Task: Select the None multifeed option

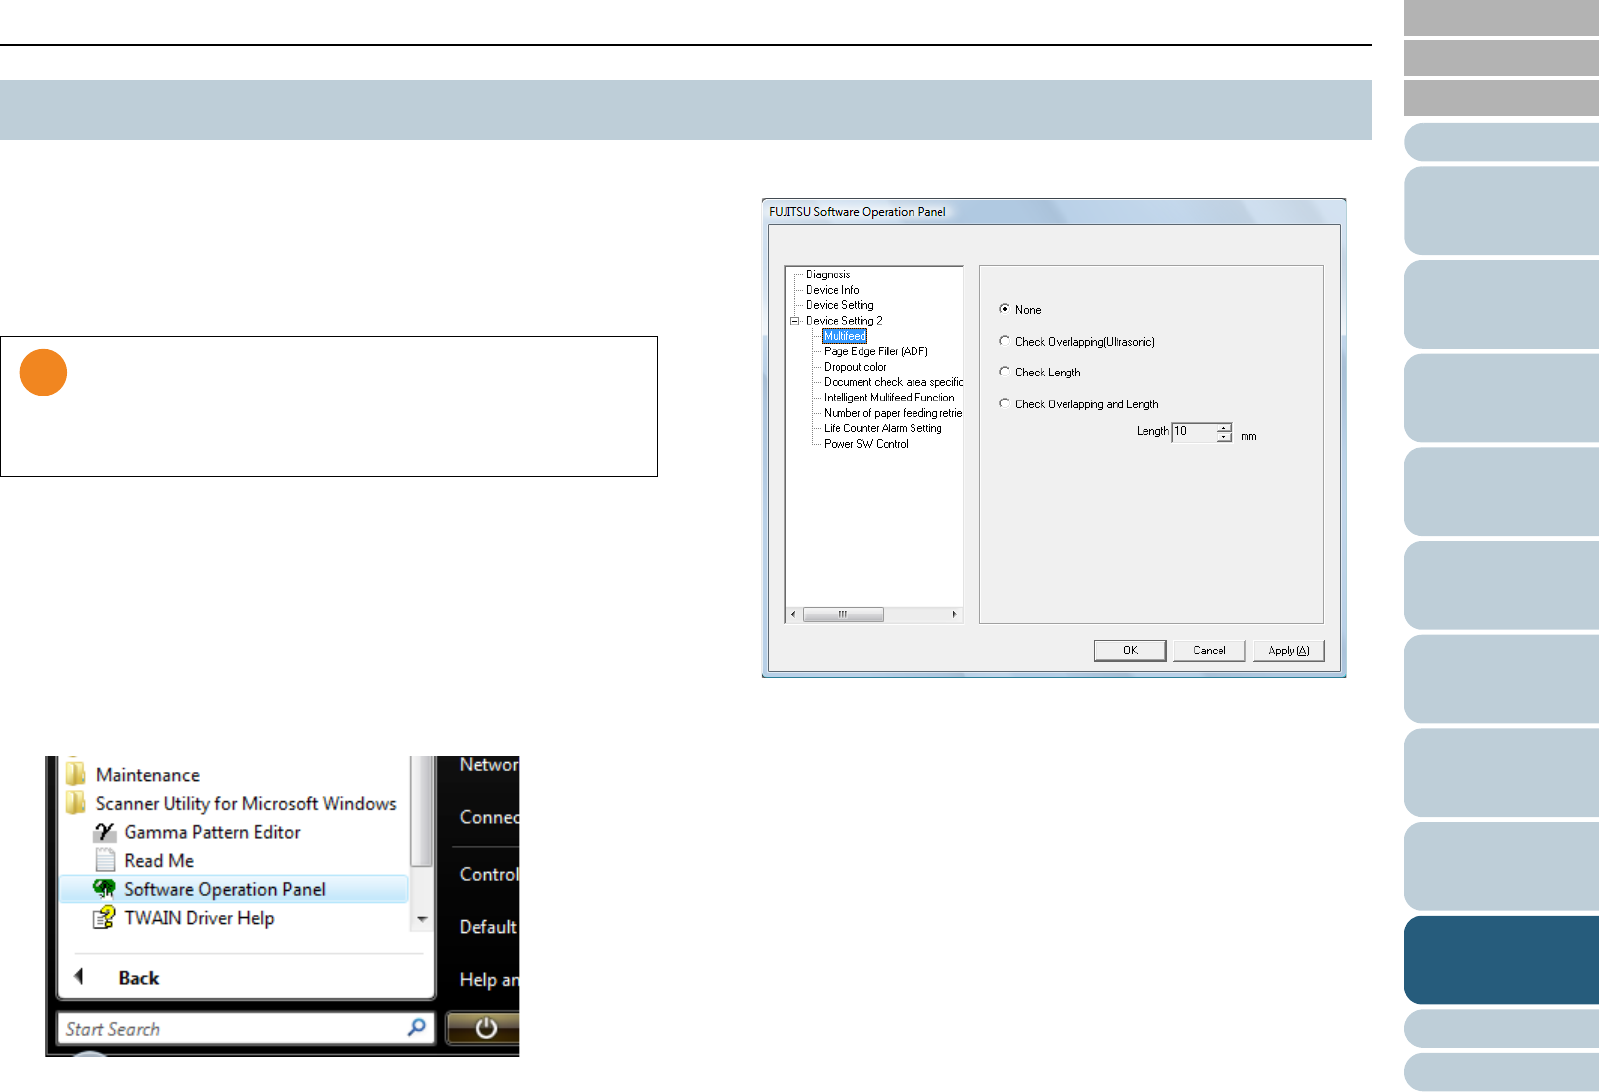Action: [x=1004, y=309]
